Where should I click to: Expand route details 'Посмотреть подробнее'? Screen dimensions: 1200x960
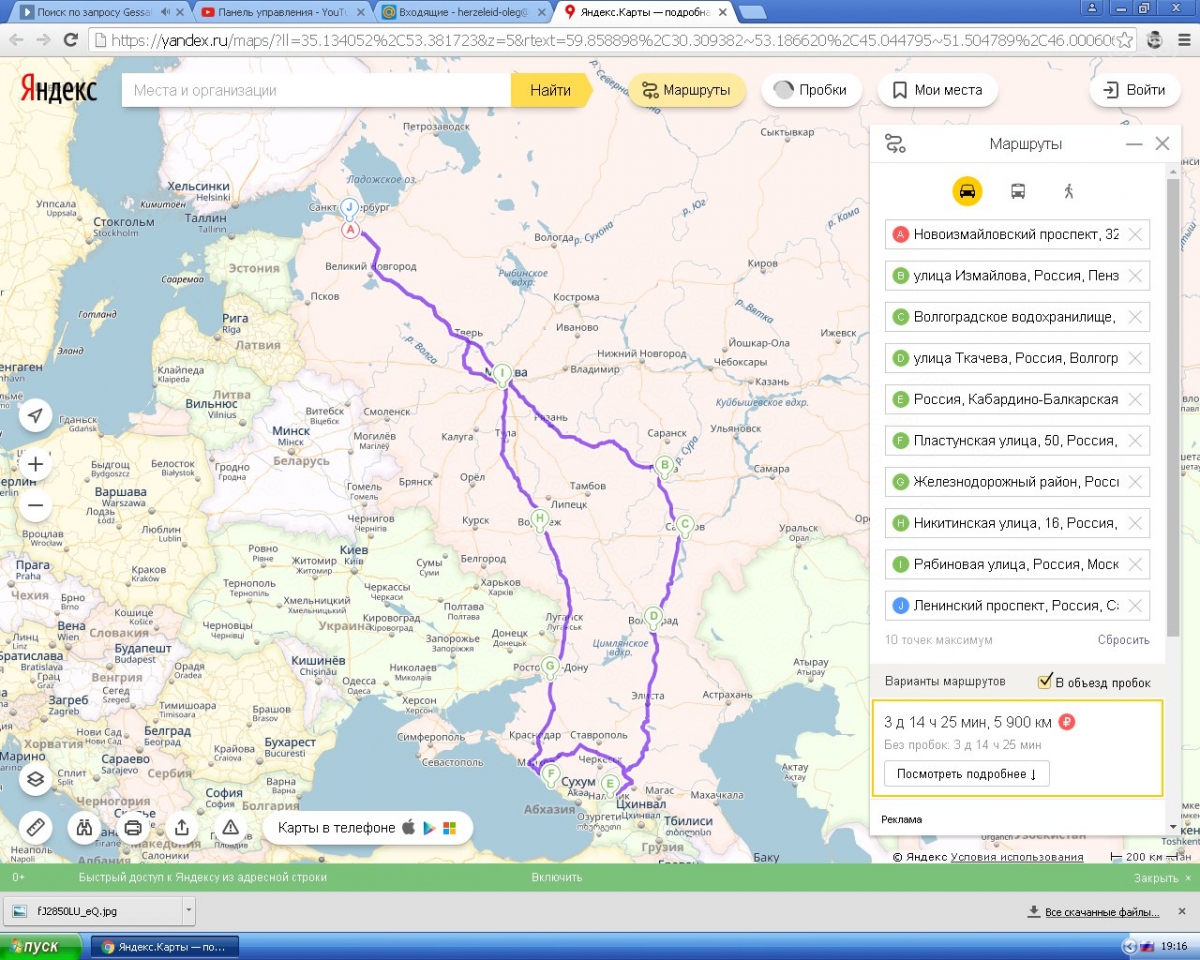coord(966,773)
